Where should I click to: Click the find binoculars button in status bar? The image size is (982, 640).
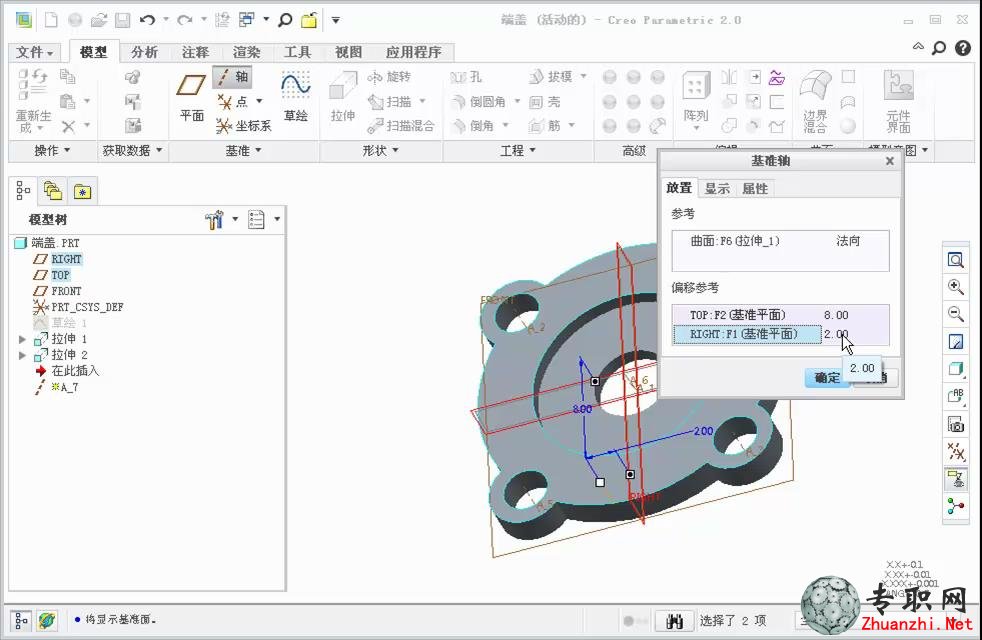click(x=674, y=621)
